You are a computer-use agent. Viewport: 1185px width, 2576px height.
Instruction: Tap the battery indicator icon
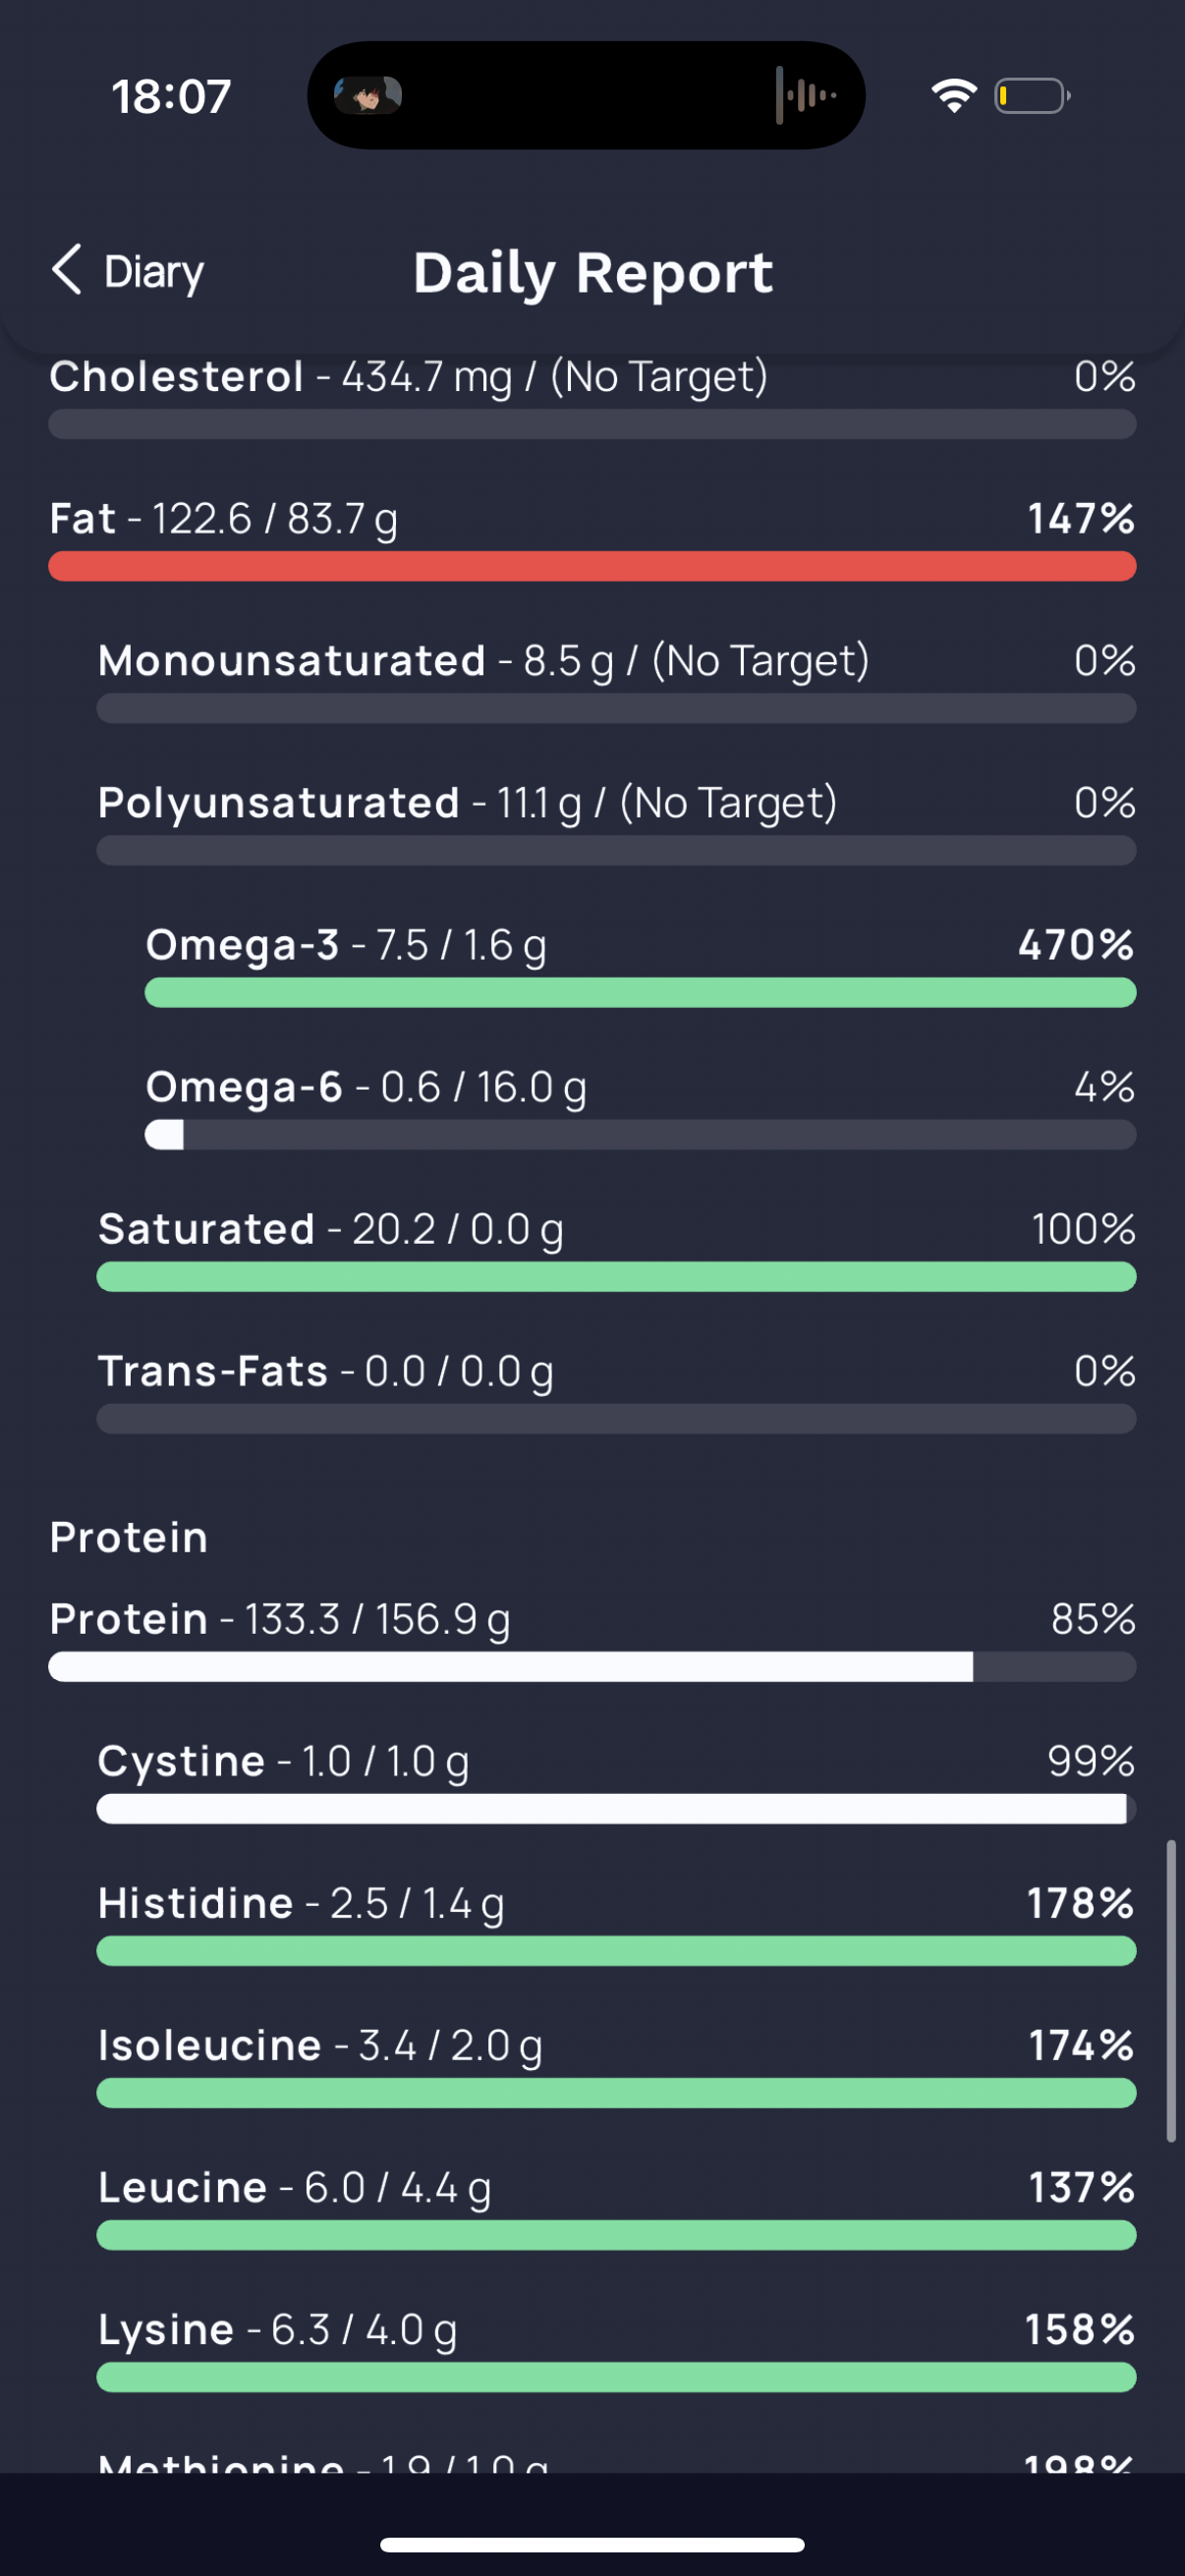tap(1031, 96)
